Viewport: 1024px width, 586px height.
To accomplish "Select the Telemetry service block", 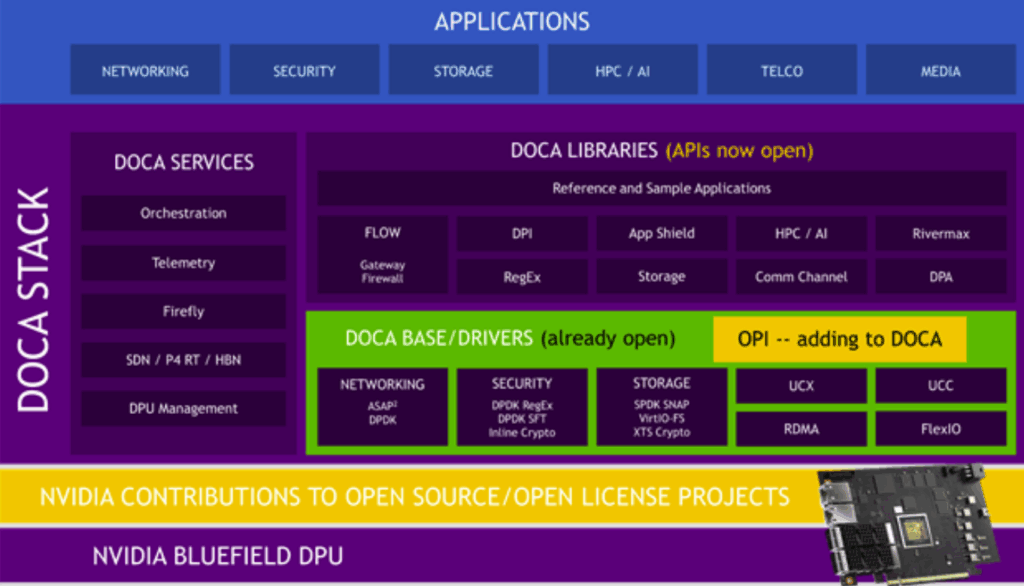I will pyautogui.click(x=183, y=263).
